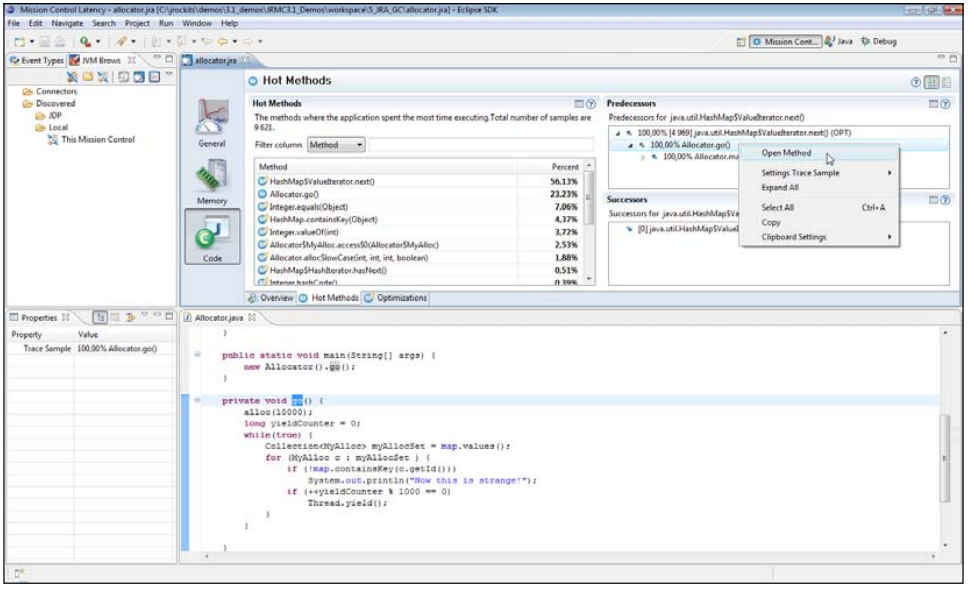The height and width of the screenshot is (589, 968).
Task: Click the third connection icon in JVM Browser toolbar
Action: tap(102, 77)
